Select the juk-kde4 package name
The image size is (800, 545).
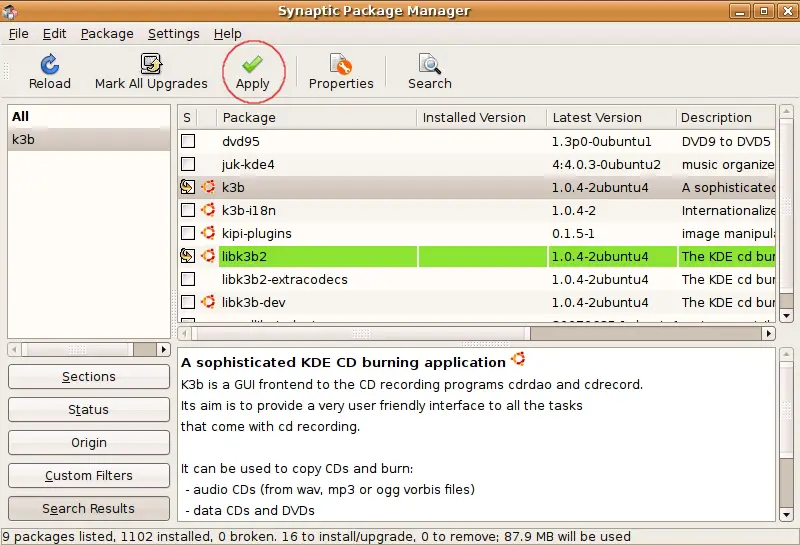pyautogui.click(x=248, y=164)
